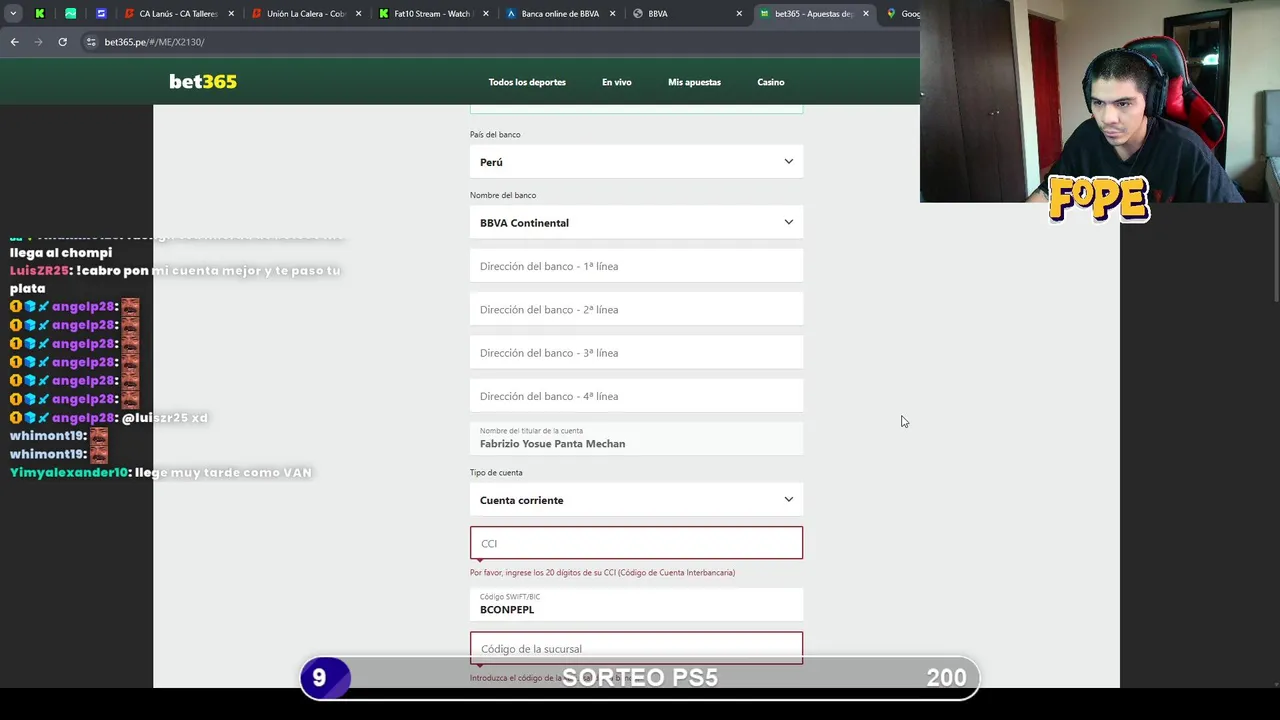1280x720 pixels.
Task: Open Todos los deportes menu
Action: click(x=527, y=82)
